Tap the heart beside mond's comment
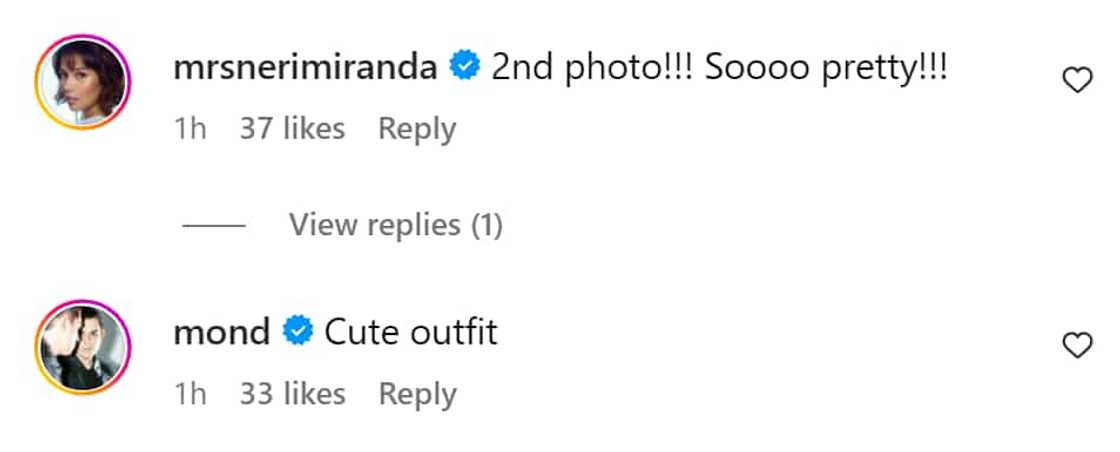The width and height of the screenshot is (1120, 452). [1076, 346]
